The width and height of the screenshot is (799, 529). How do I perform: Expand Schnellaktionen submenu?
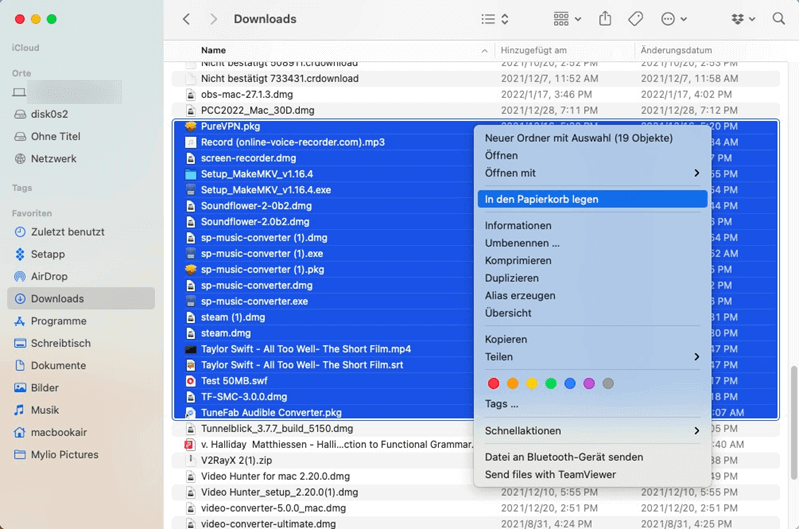[x=592, y=431]
